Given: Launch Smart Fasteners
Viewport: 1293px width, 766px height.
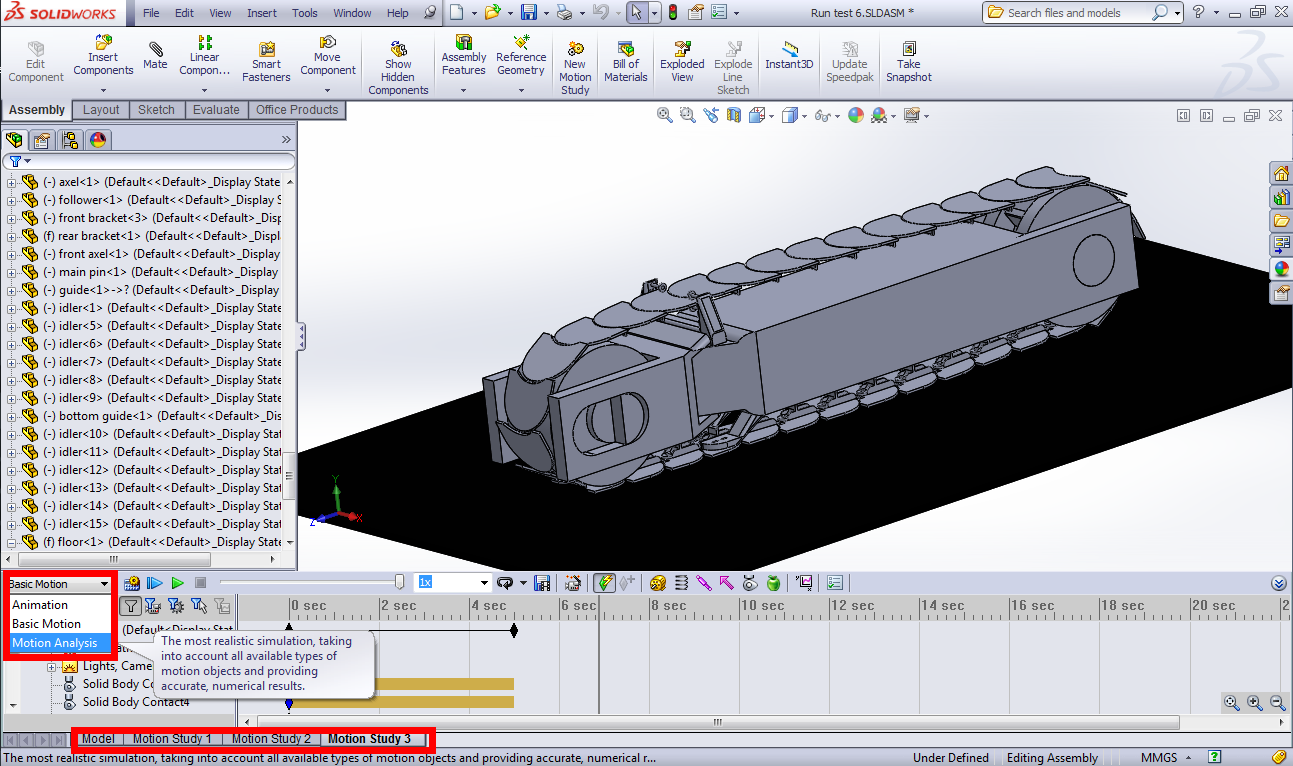Looking at the screenshot, I should tap(266, 62).
